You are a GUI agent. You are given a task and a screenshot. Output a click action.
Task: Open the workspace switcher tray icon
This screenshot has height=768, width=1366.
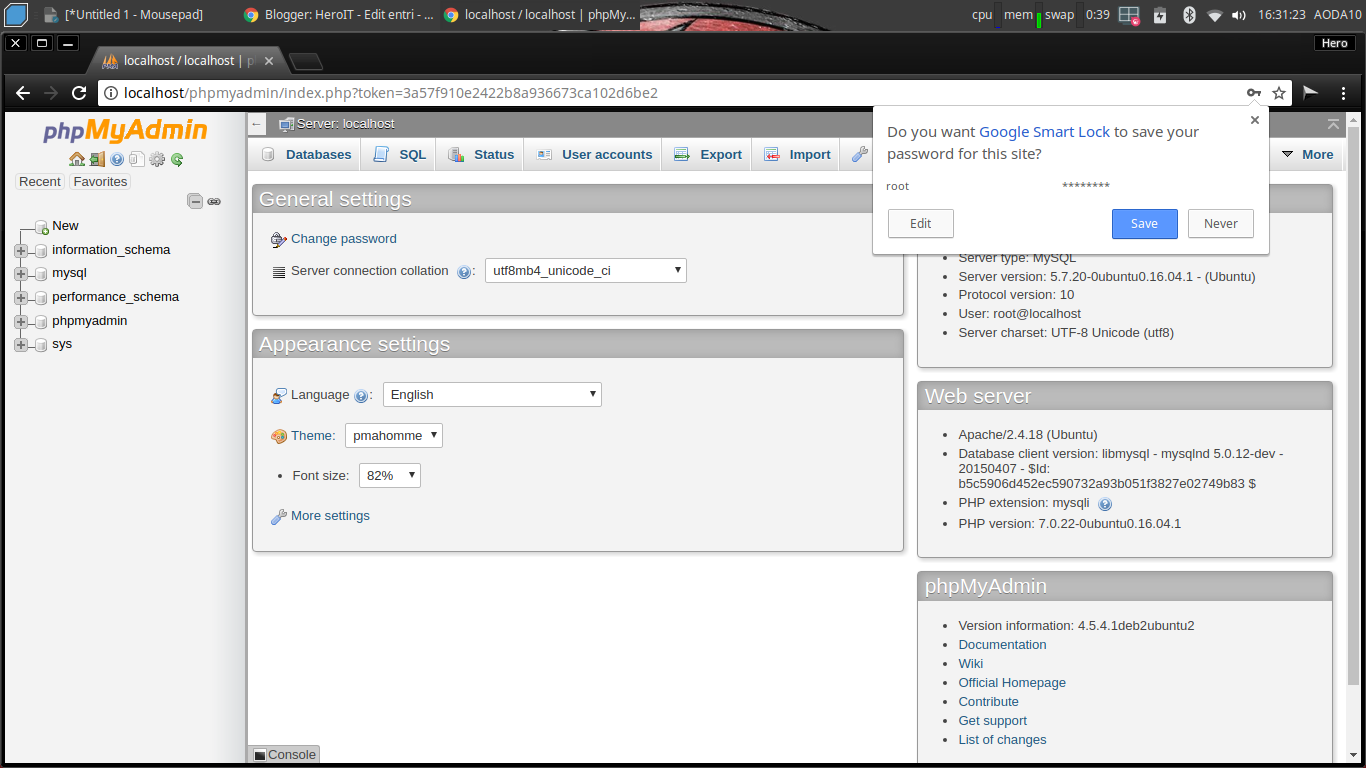pos(1129,15)
